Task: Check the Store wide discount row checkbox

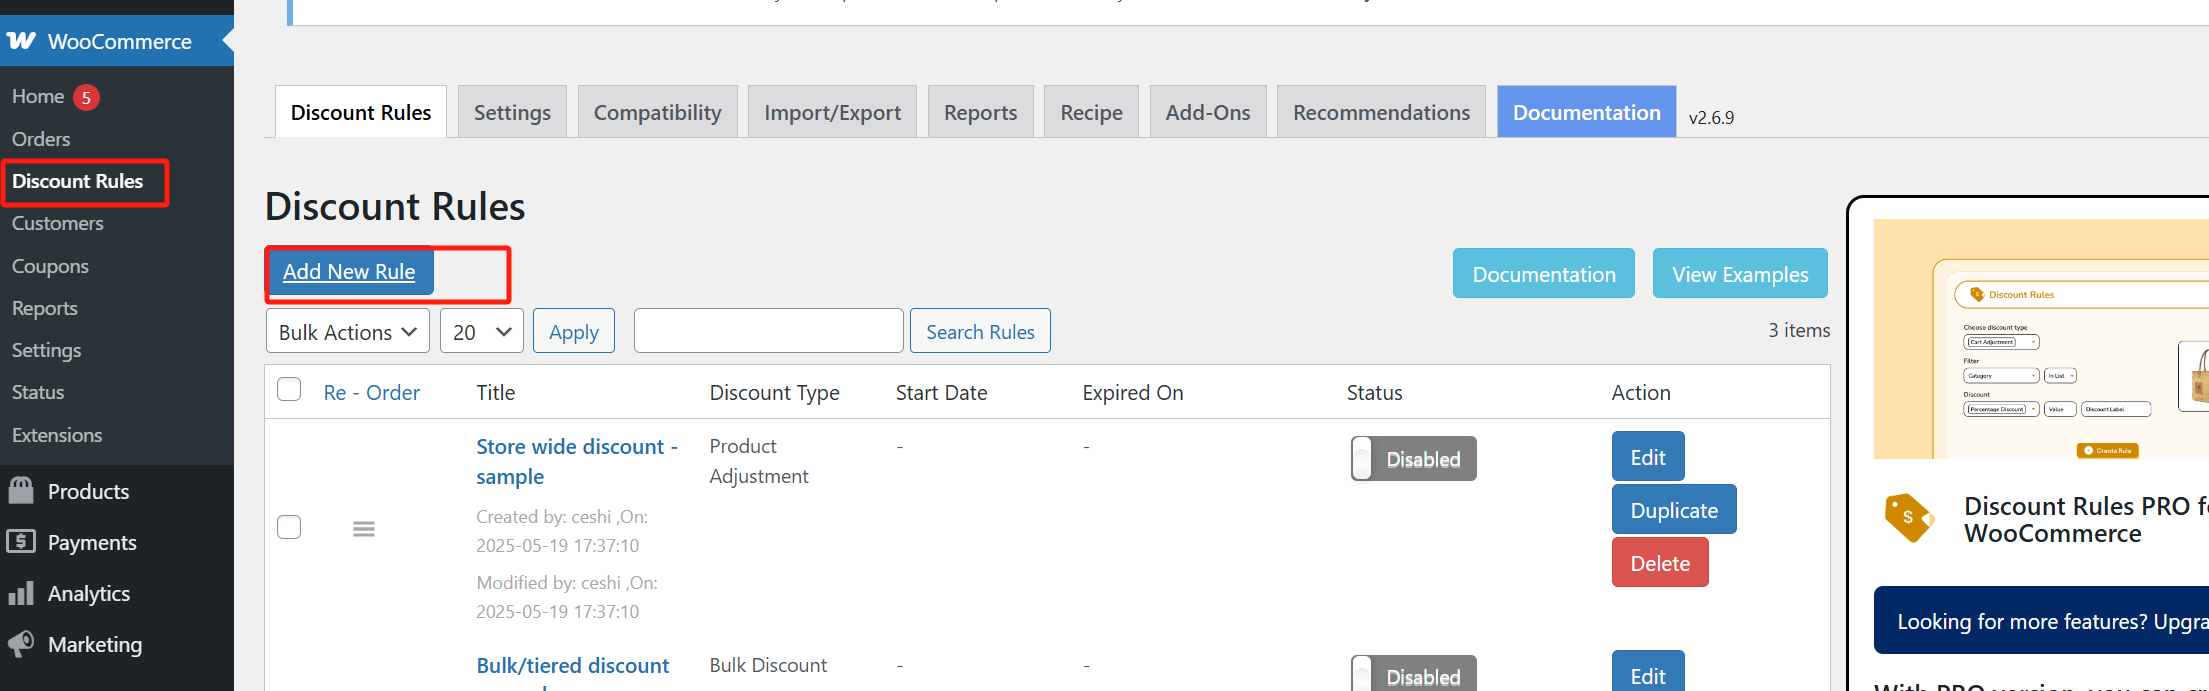Action: tap(289, 527)
